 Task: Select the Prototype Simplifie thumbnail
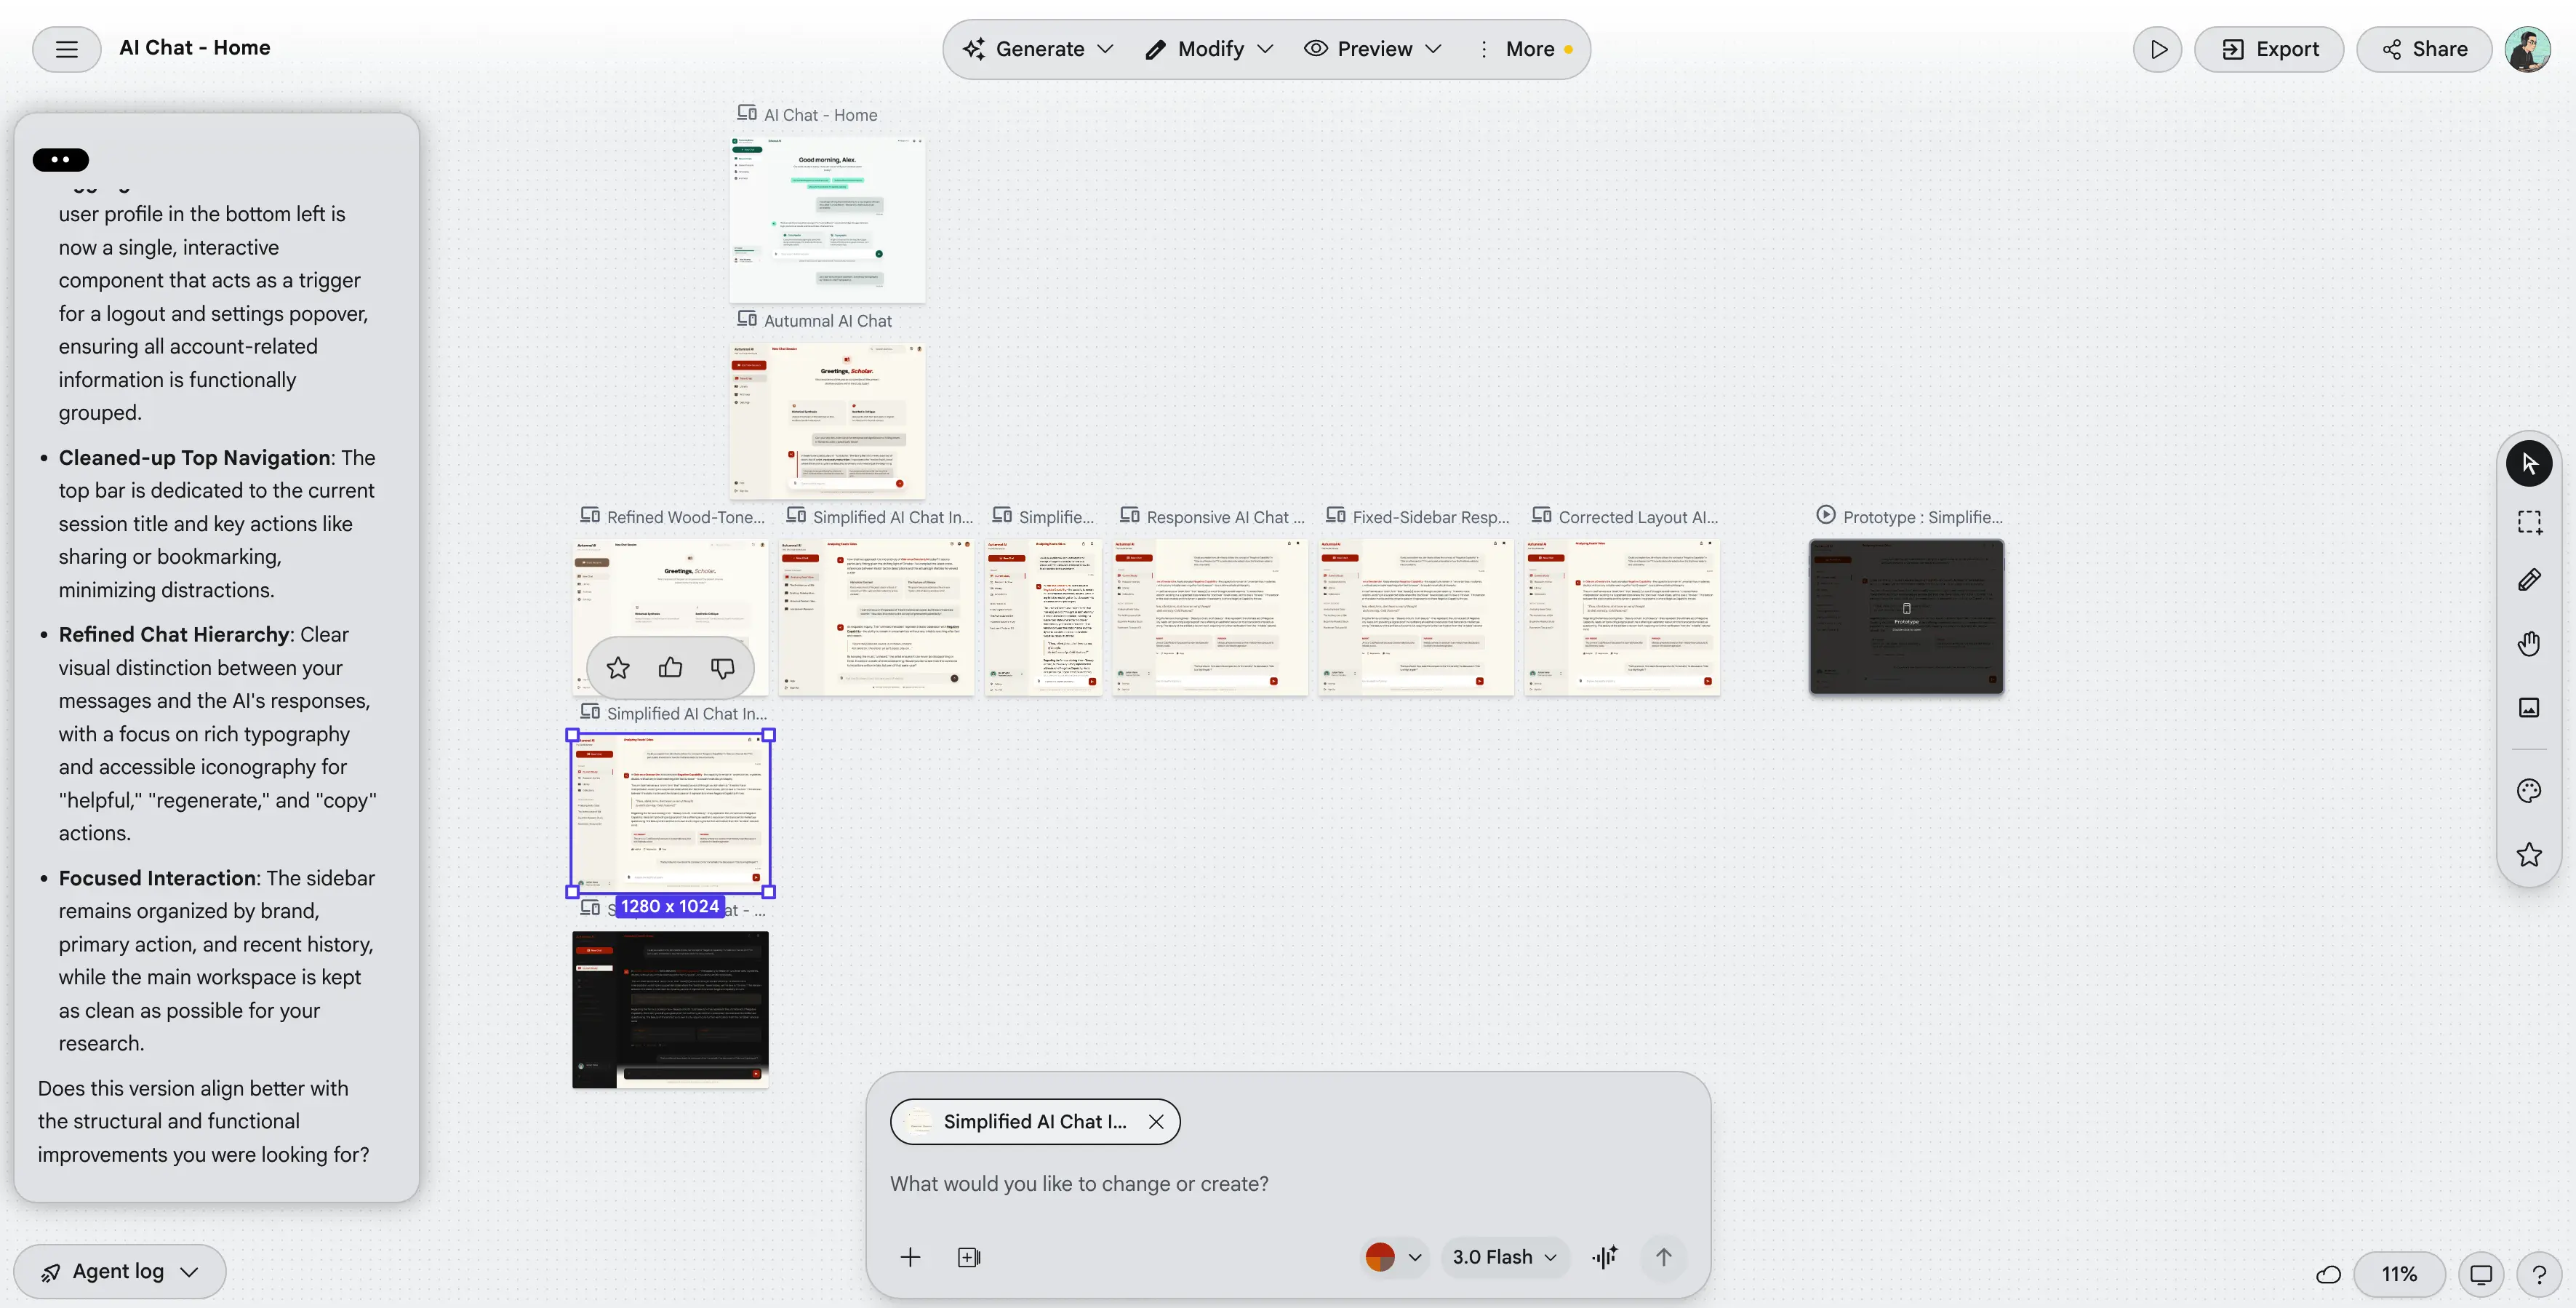(x=1905, y=617)
